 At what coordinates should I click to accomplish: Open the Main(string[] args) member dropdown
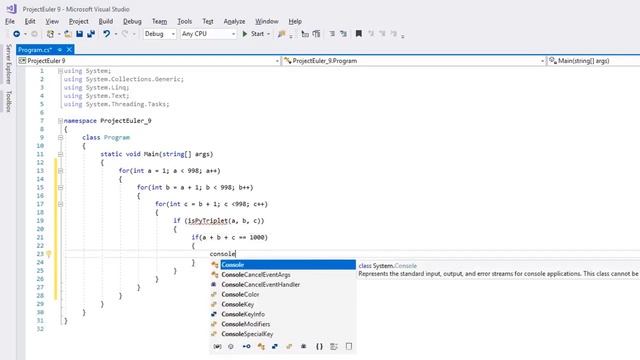tap(593, 61)
